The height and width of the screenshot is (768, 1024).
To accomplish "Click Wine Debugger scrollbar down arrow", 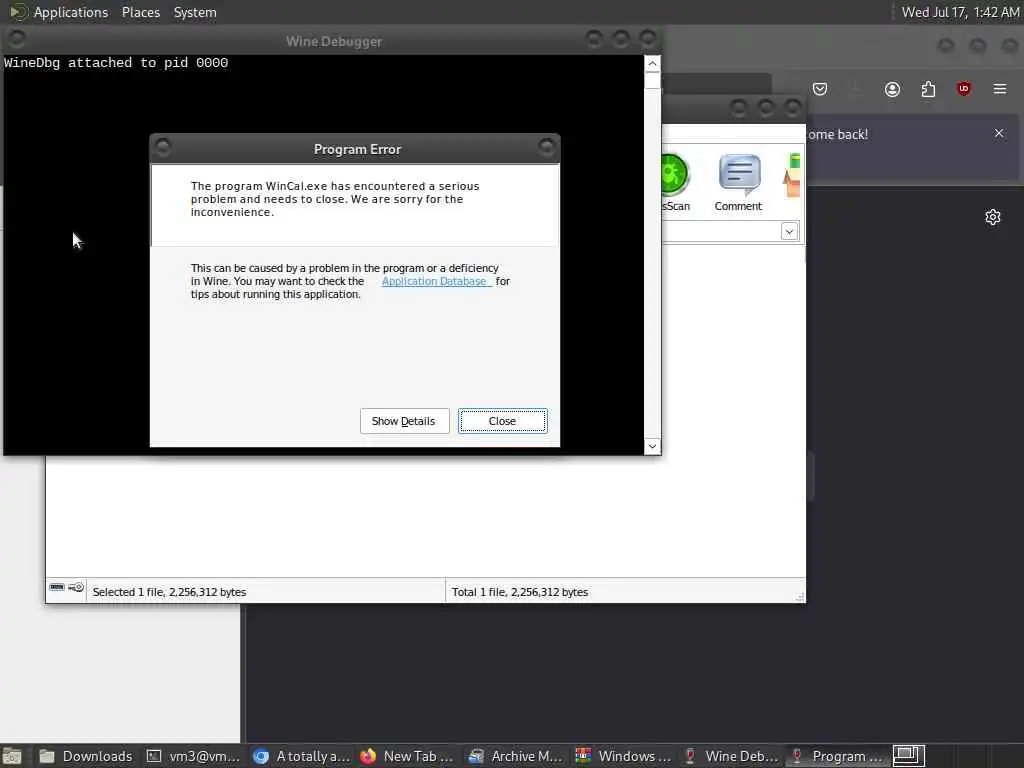I will pyautogui.click(x=652, y=446).
